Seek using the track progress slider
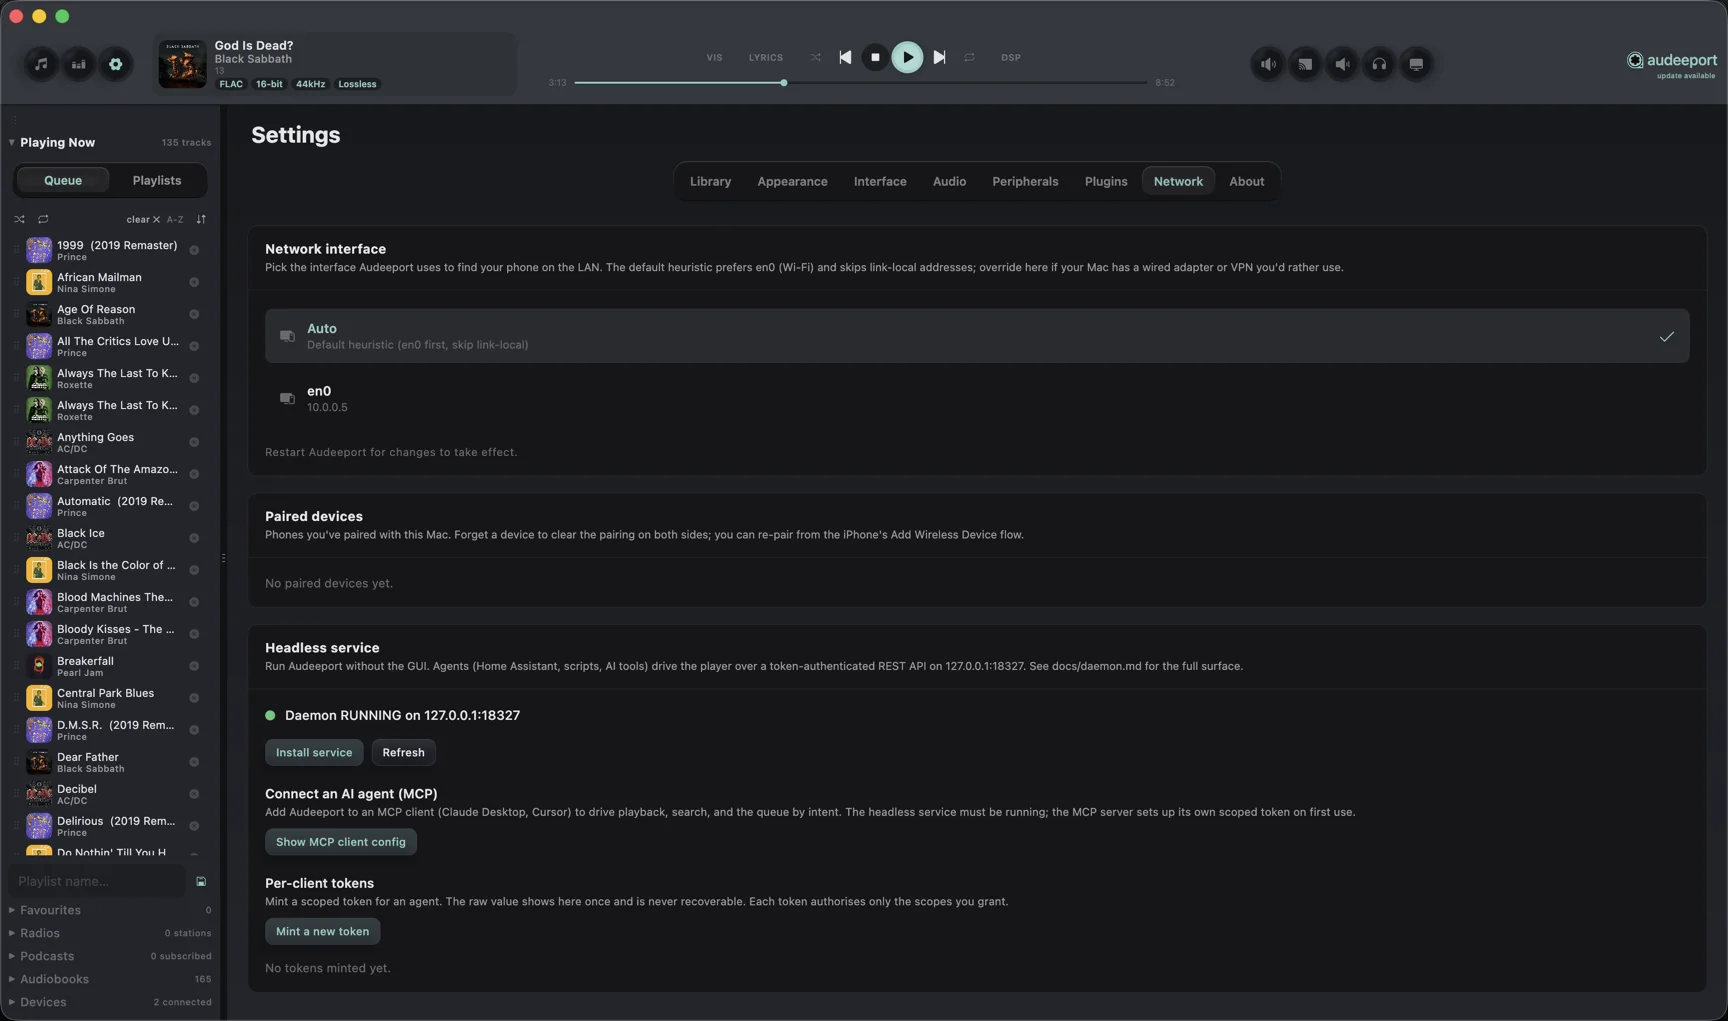Image resolution: width=1728 pixels, height=1021 pixels. 861,83
